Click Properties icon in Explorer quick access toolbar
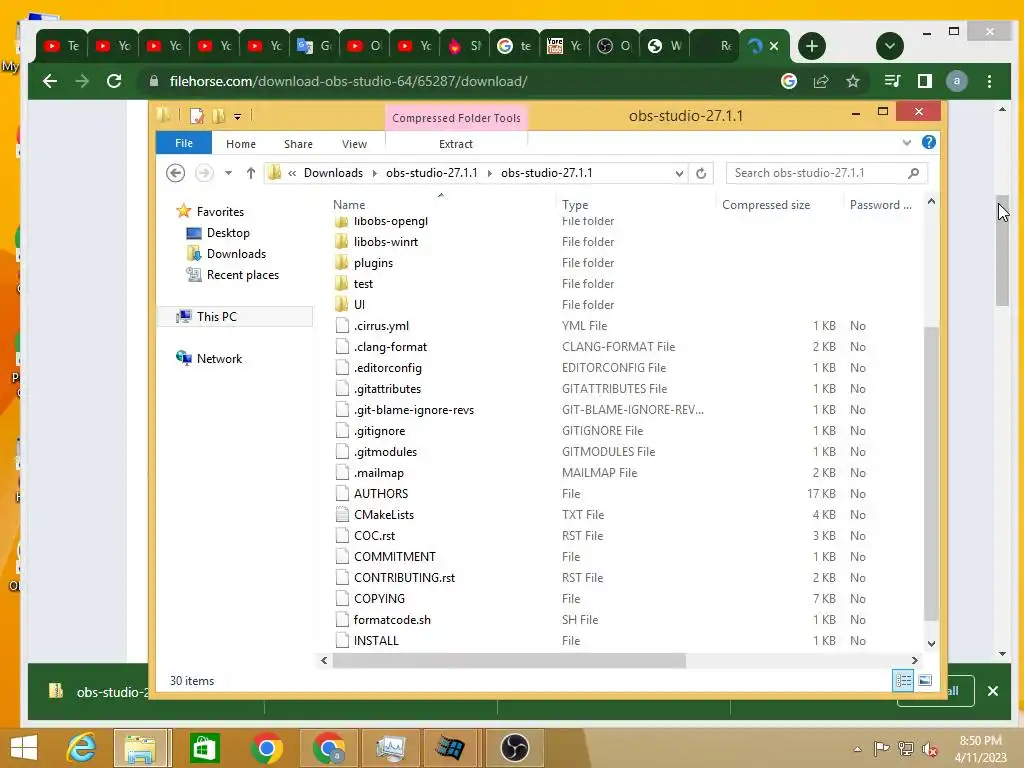1024x768 pixels. (x=196, y=116)
